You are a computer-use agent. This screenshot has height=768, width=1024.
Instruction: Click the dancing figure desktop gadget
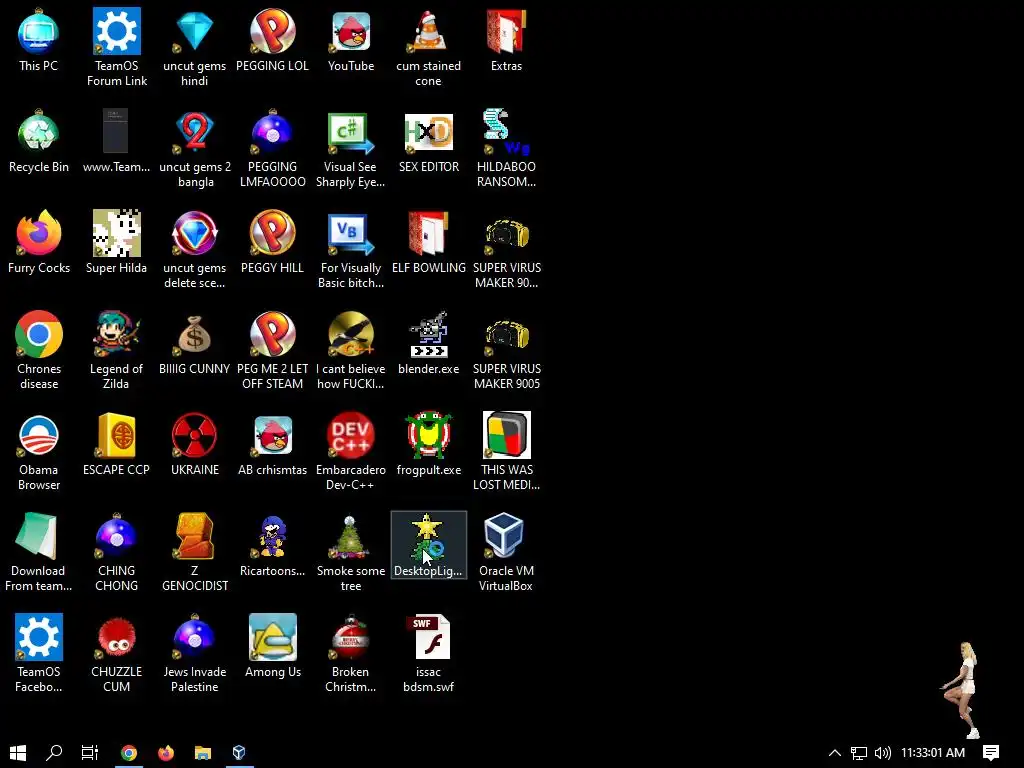[x=963, y=690]
